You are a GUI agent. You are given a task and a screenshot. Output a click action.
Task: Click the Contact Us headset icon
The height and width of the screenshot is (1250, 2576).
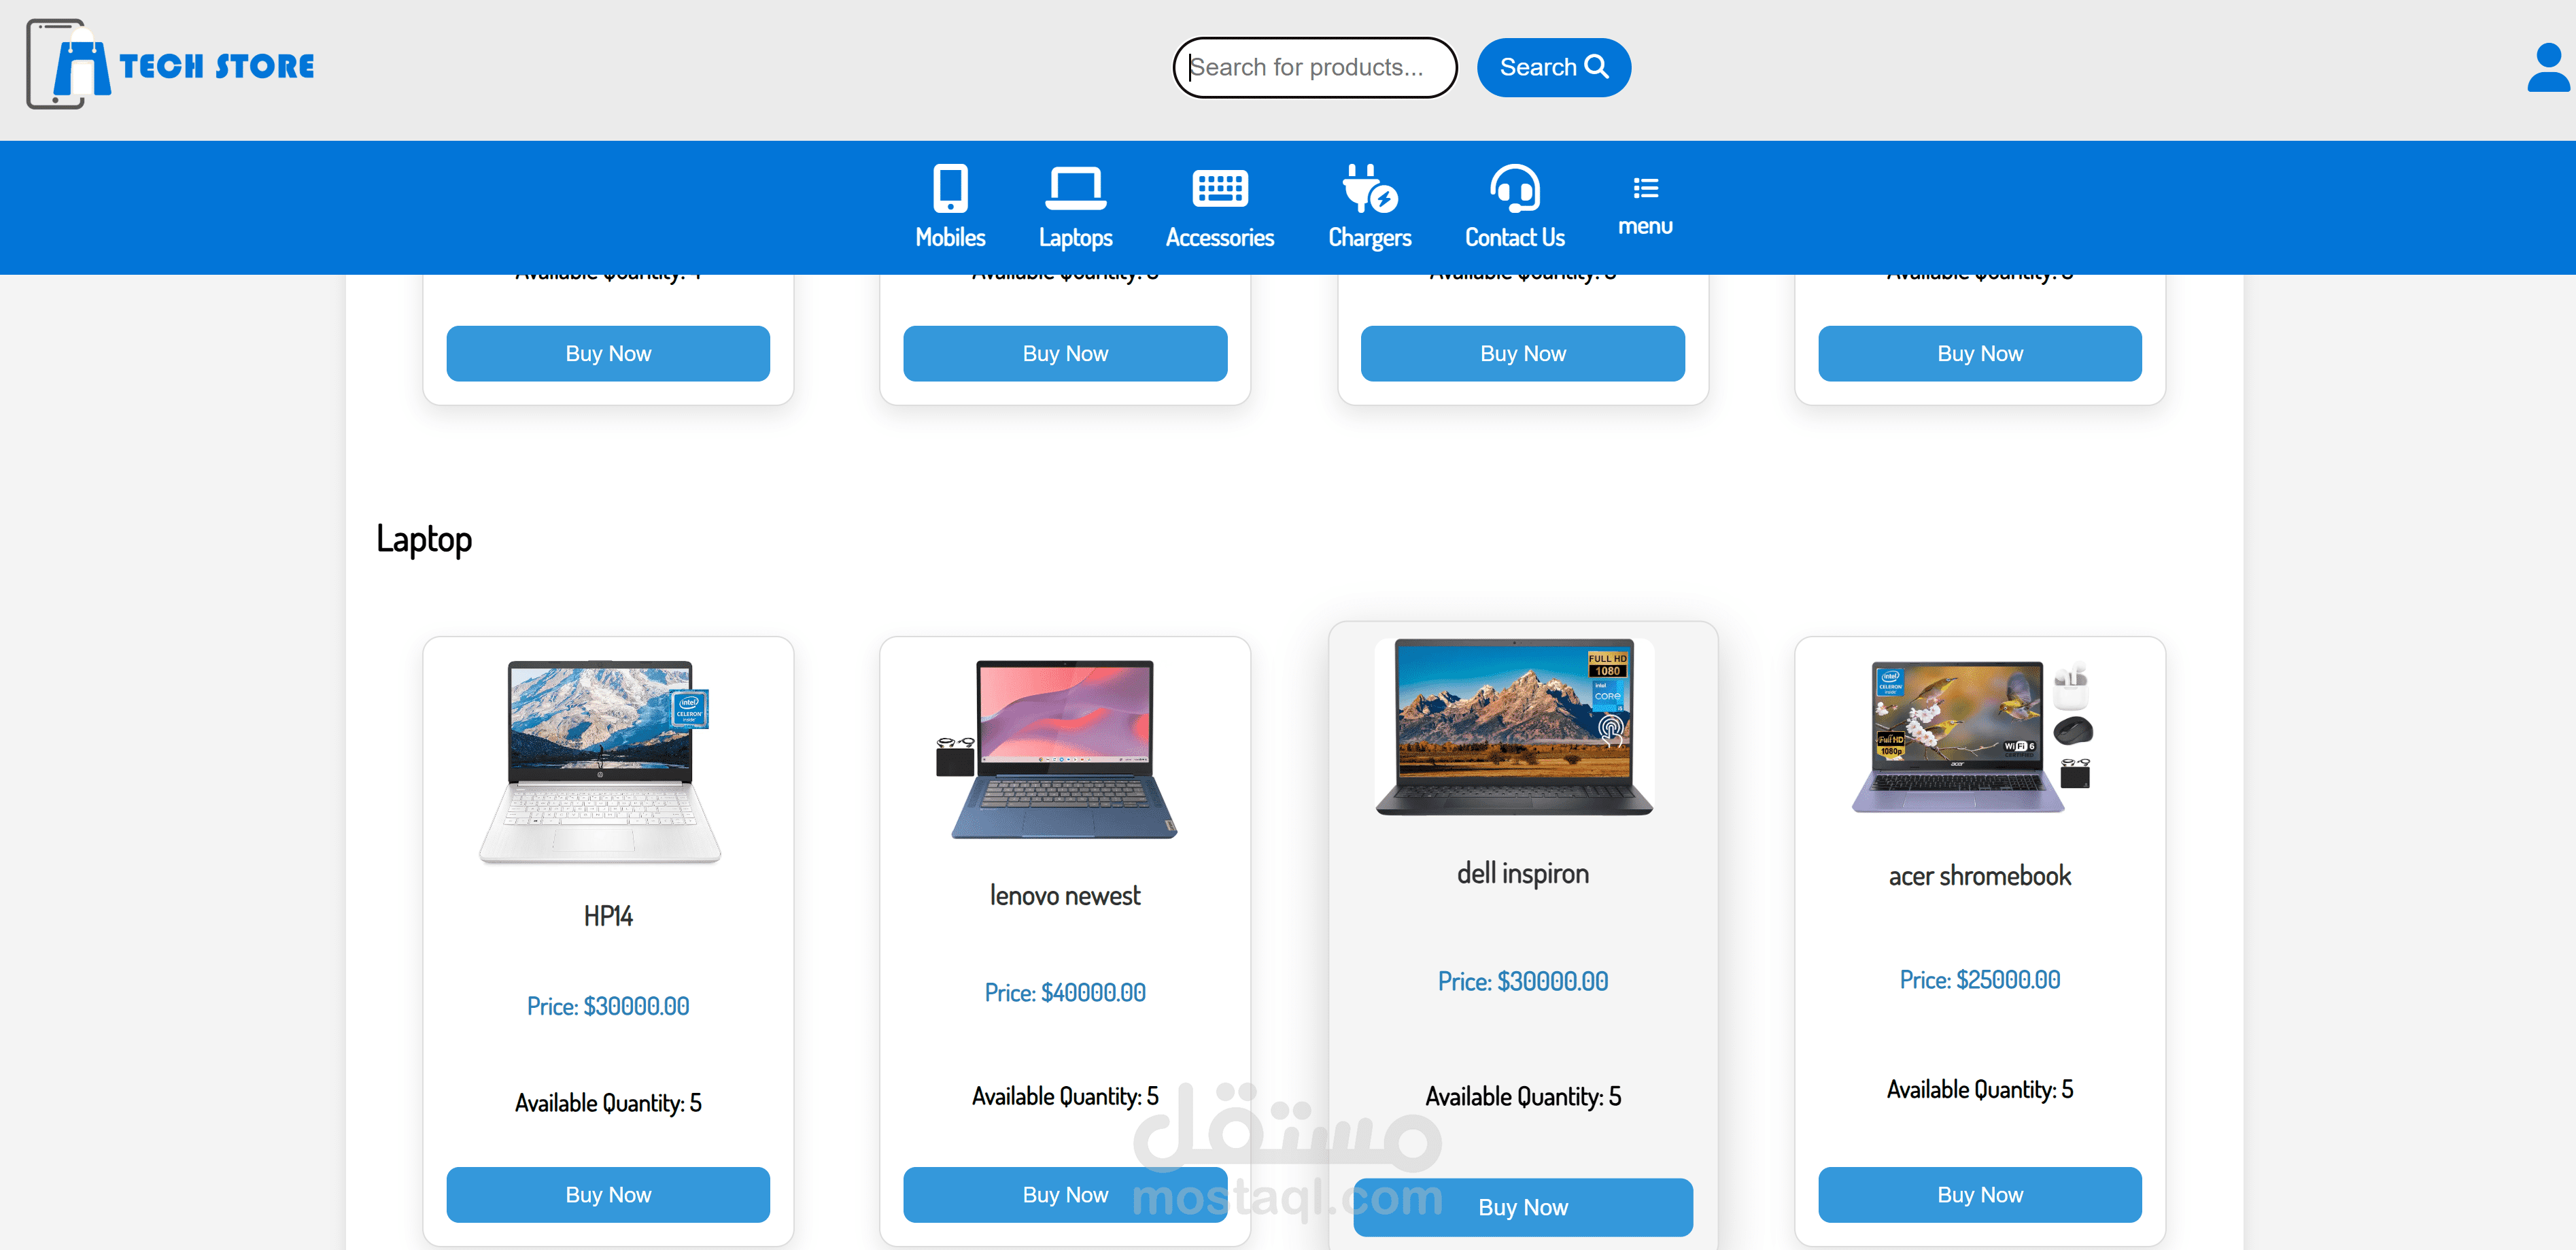tap(1514, 188)
